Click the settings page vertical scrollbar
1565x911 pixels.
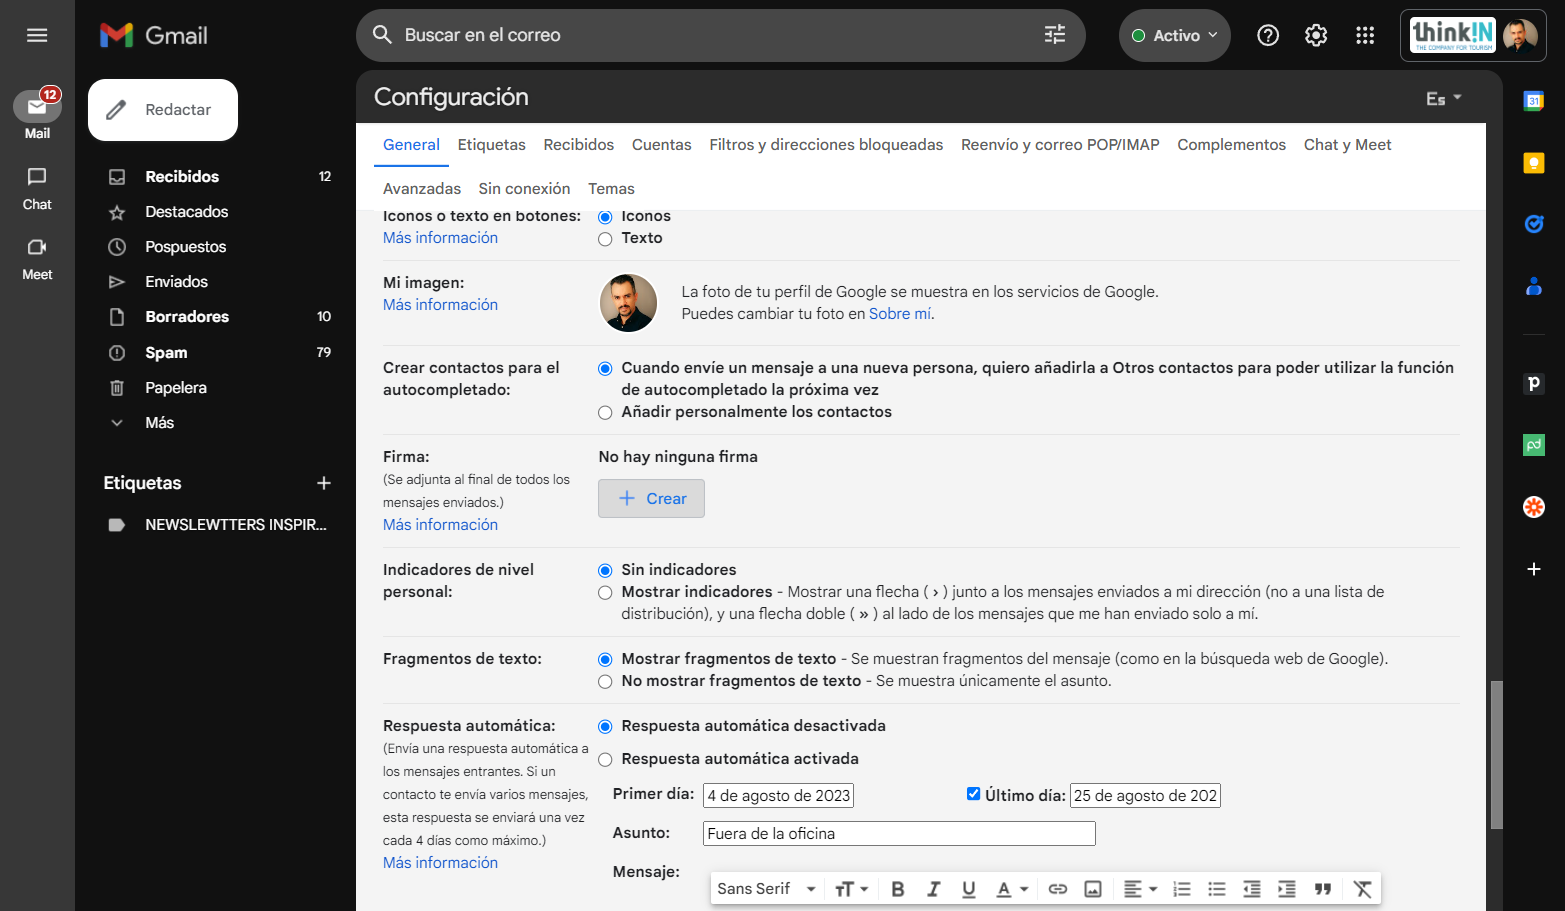[x=1496, y=755]
